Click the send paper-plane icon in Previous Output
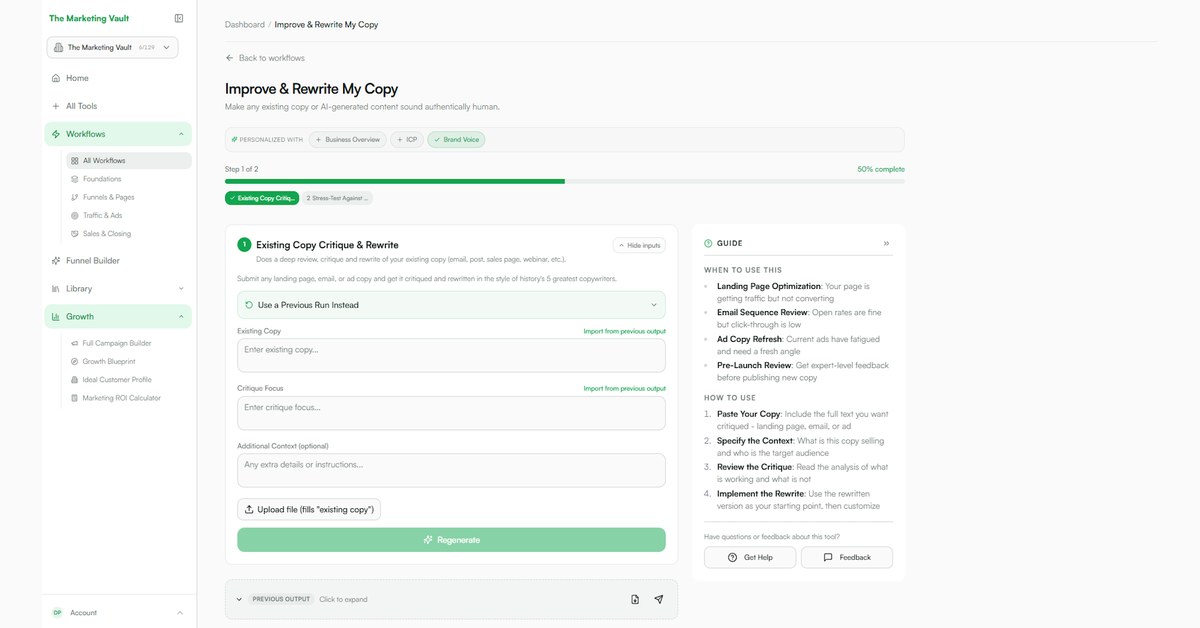Image resolution: width=1200 pixels, height=628 pixels. tap(658, 600)
